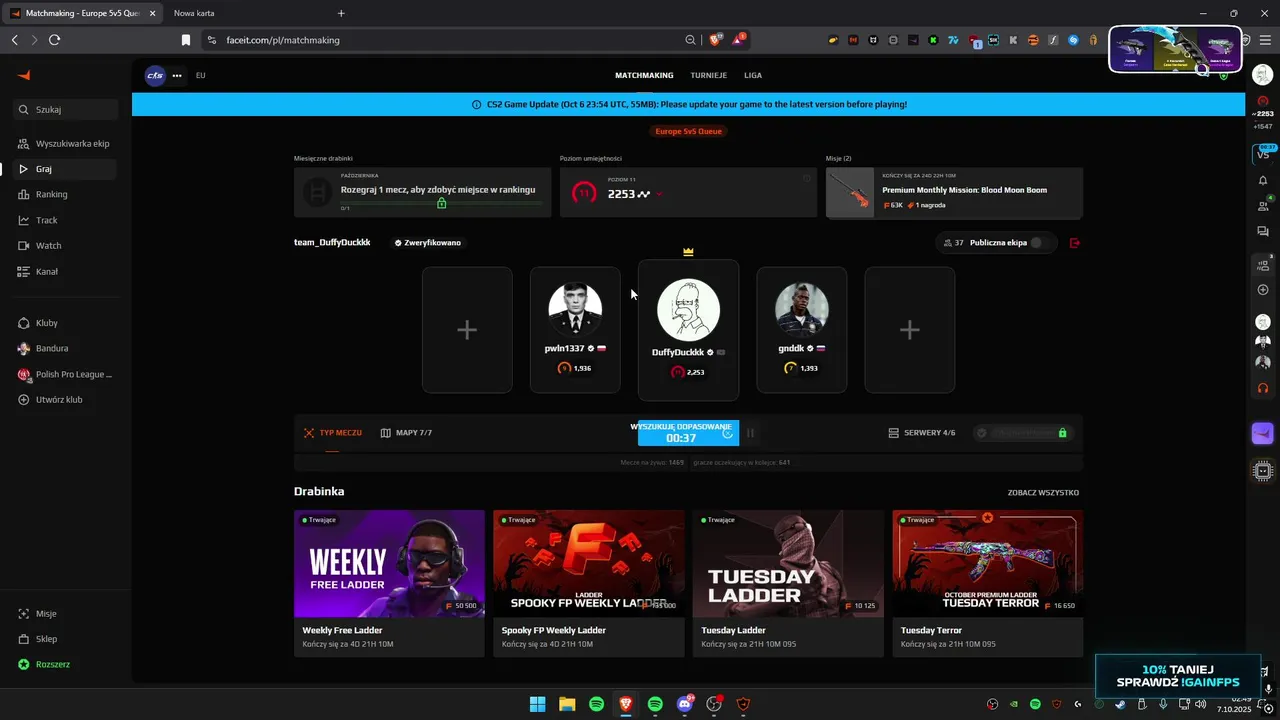Open the FACEIT logo home link

tap(25, 75)
